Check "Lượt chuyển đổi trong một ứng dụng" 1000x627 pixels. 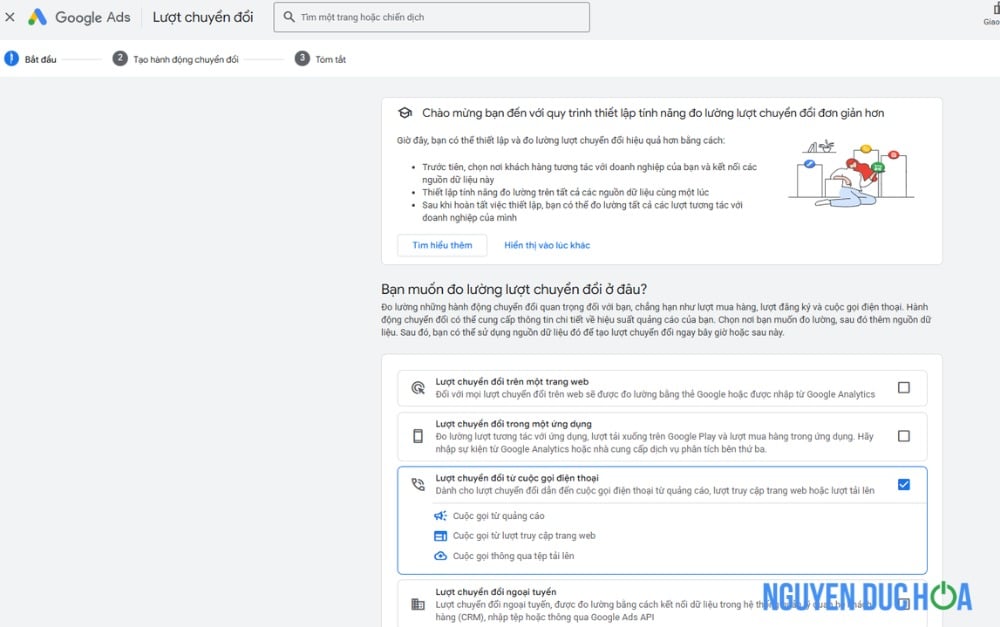903,436
